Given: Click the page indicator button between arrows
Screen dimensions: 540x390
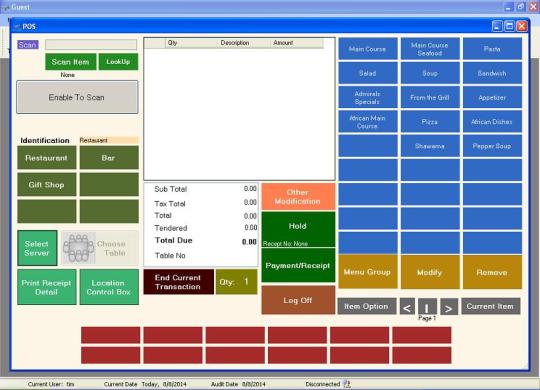Looking at the screenshot, I should [427, 307].
